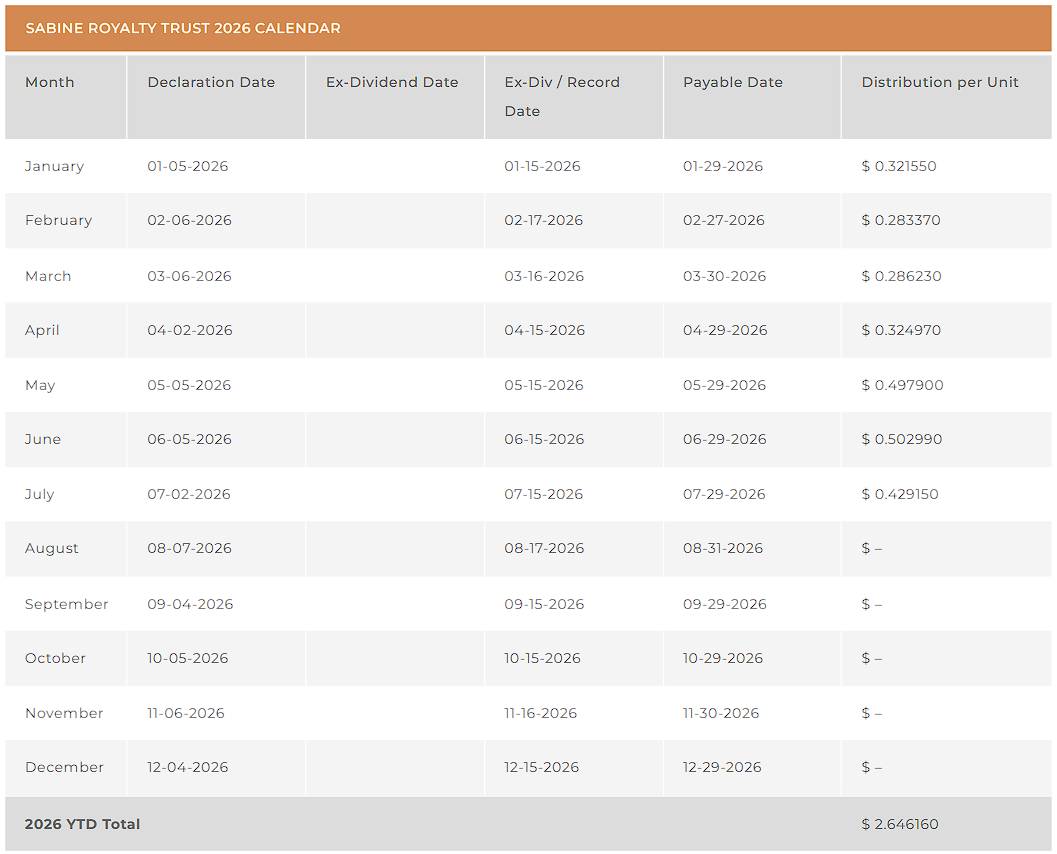Select payable date 03-30-2026
Image resolution: width=1057 pixels, height=854 pixels.
click(725, 276)
